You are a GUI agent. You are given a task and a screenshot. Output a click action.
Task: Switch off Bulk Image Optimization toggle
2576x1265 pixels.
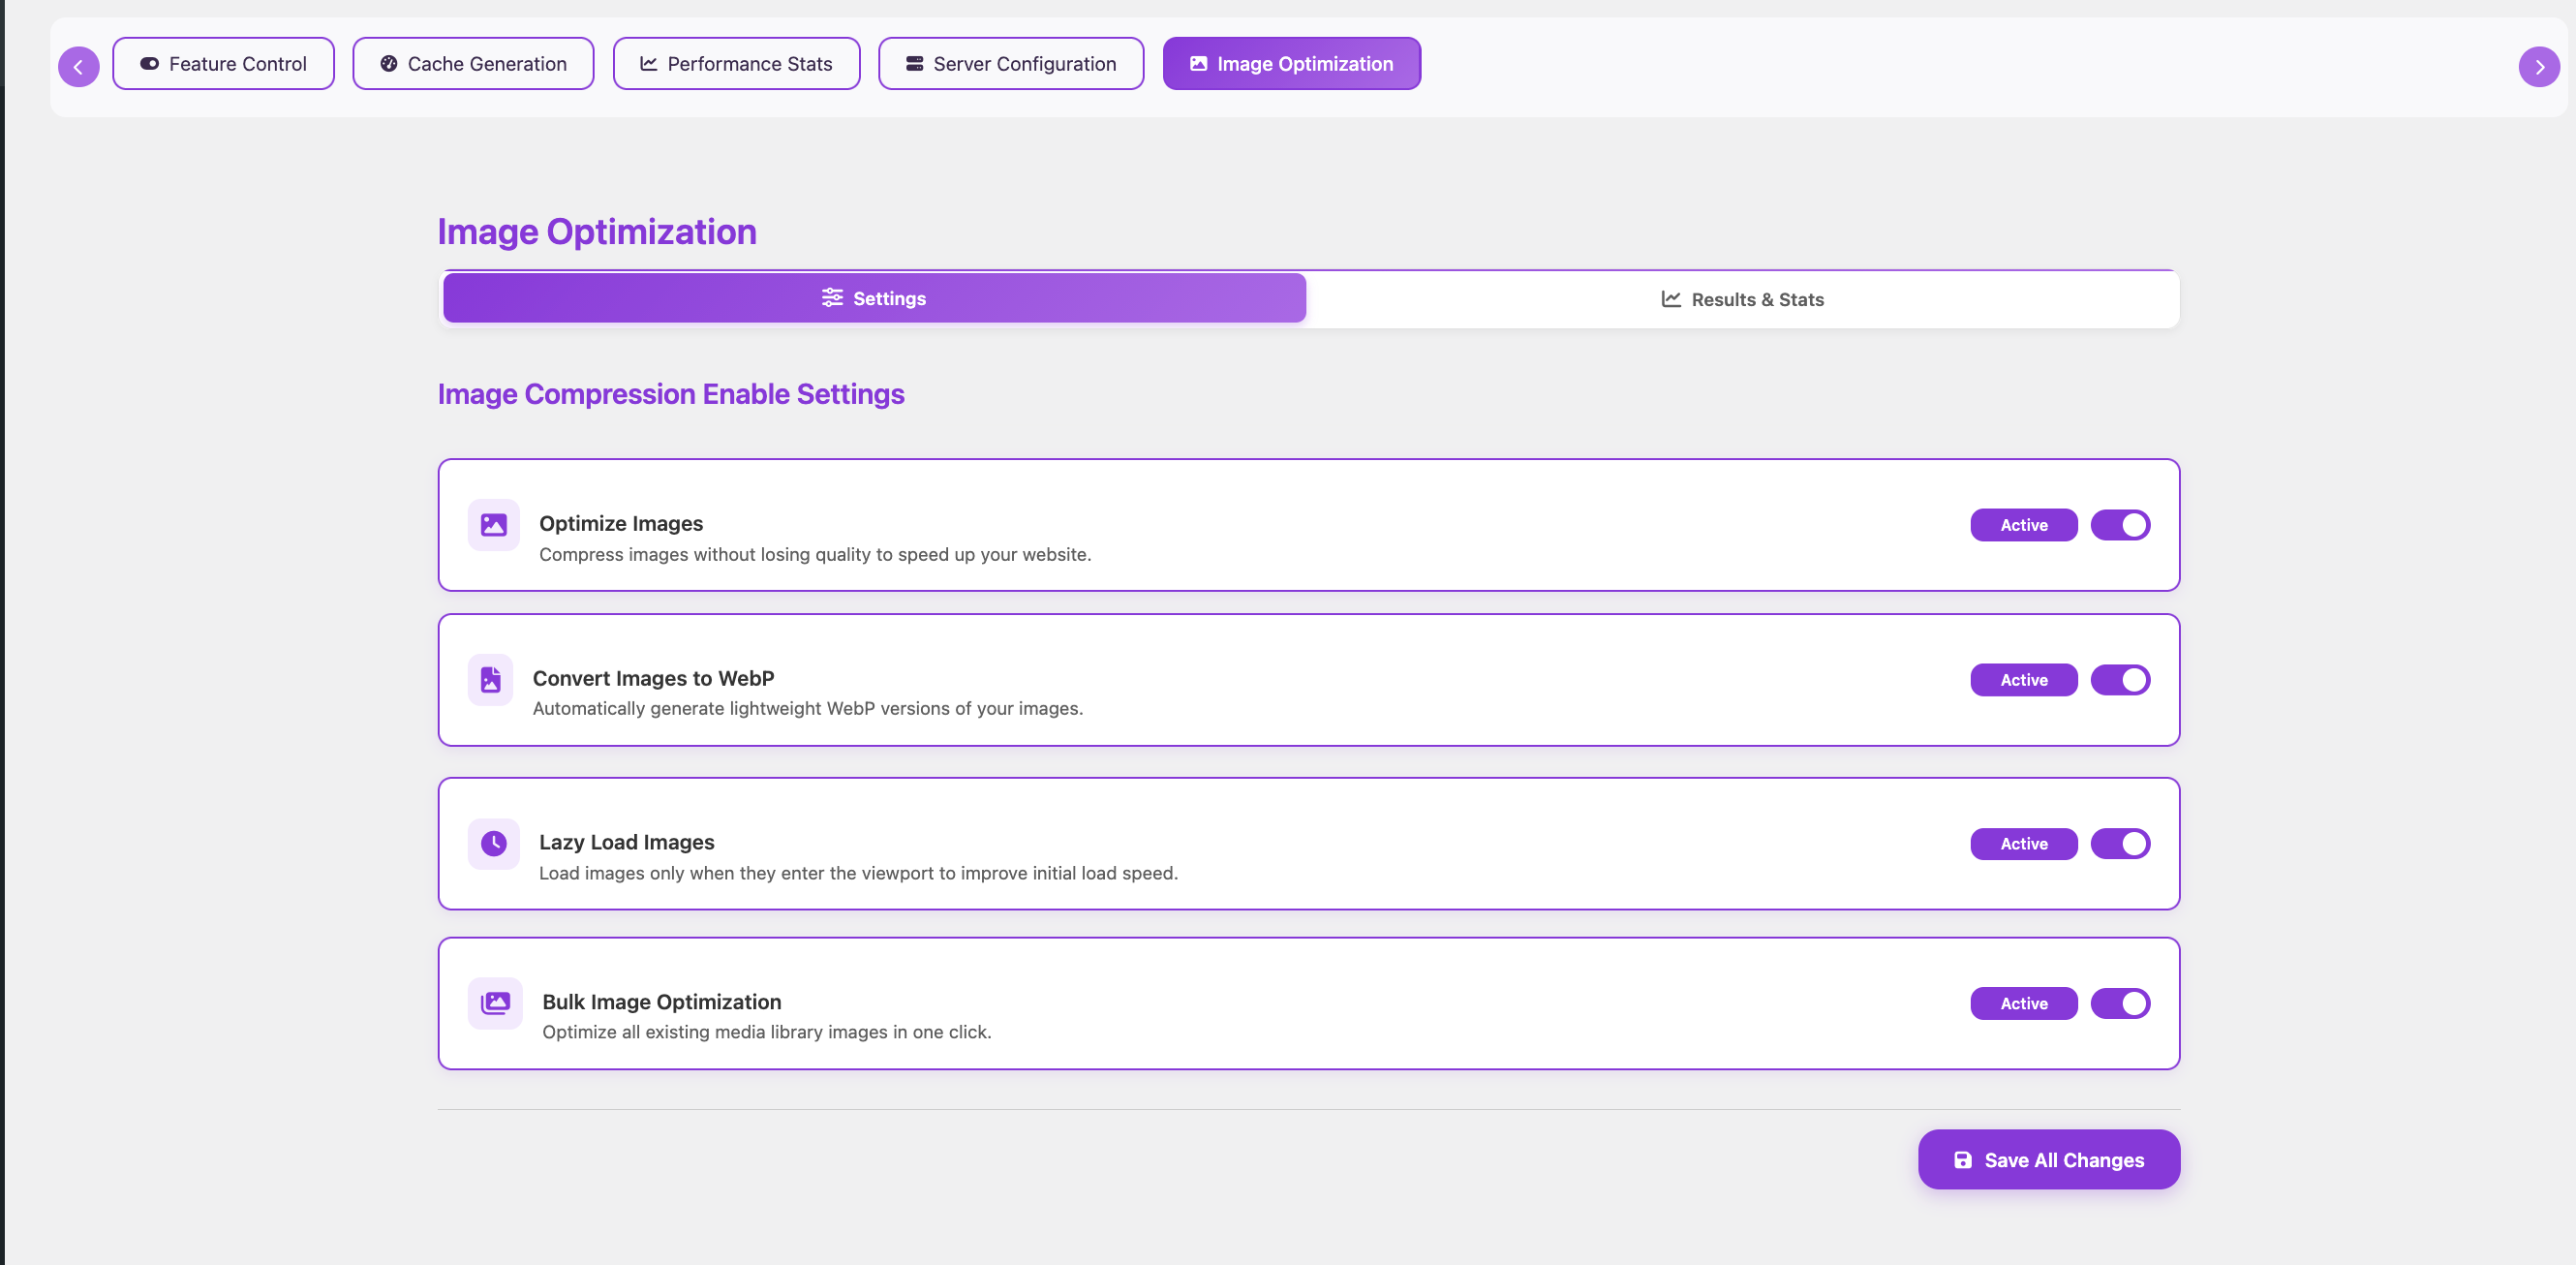(2119, 1003)
